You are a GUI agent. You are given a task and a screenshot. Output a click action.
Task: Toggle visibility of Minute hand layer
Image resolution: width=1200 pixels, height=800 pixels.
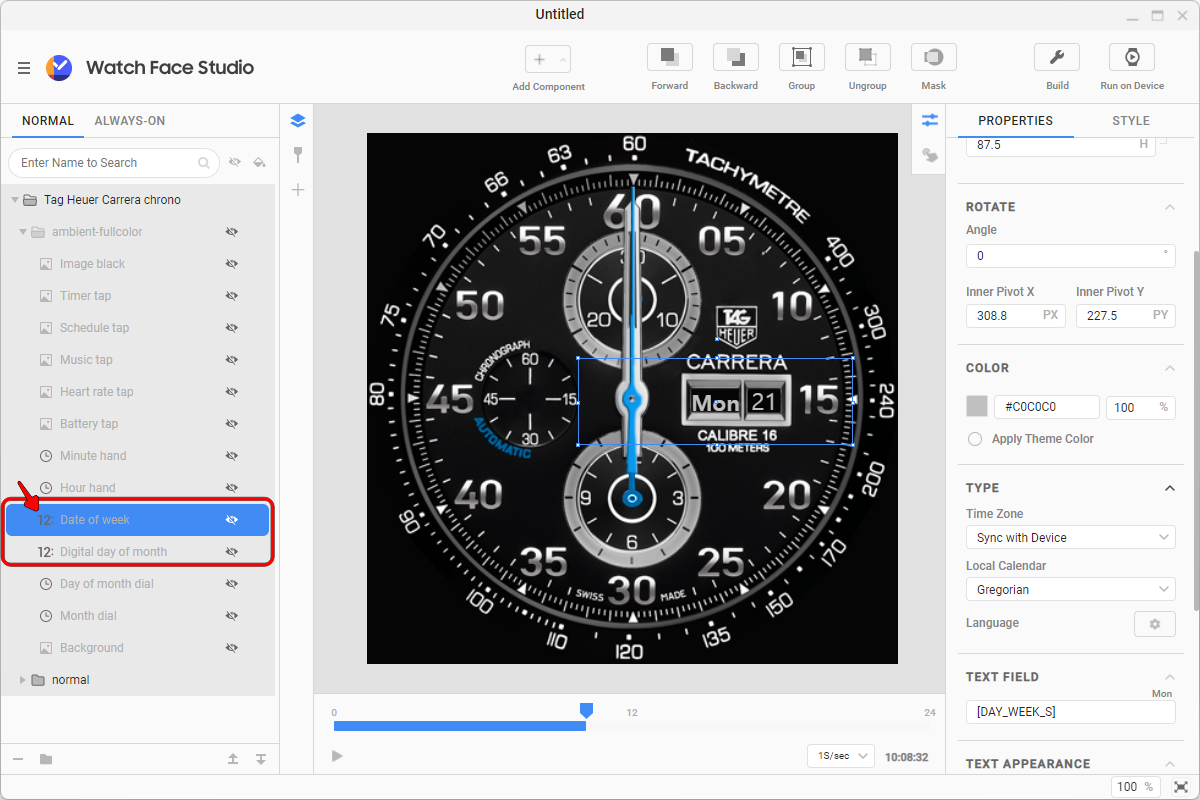pos(231,456)
